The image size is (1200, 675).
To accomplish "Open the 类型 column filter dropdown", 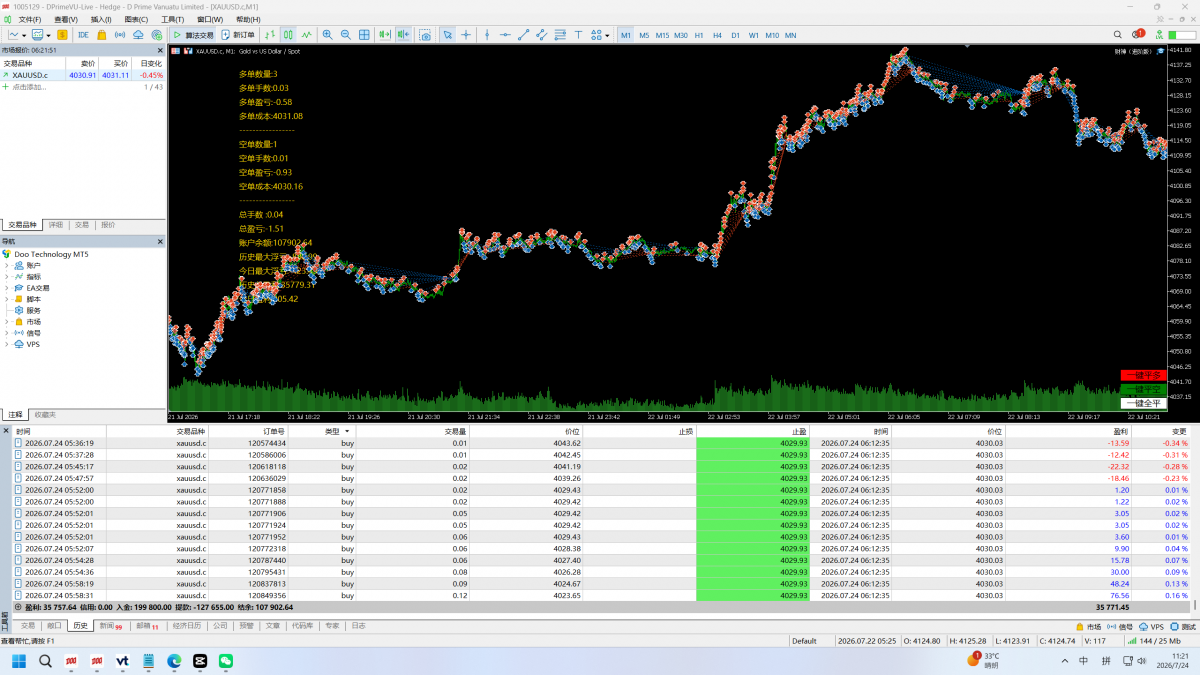I will [347, 431].
